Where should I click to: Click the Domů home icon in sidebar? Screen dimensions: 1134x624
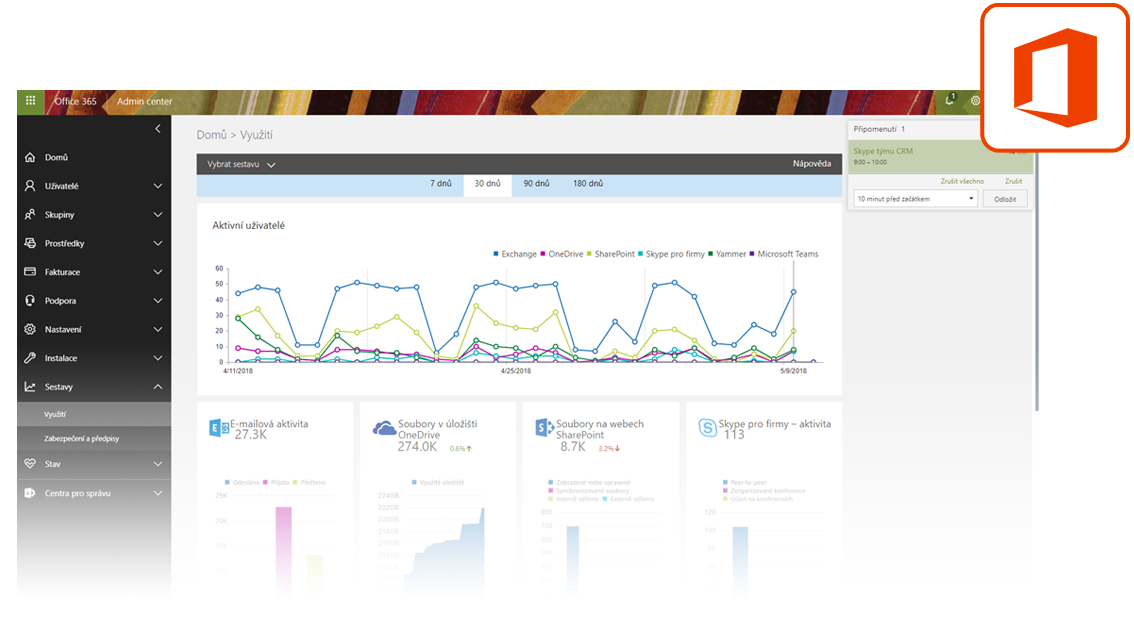(30, 157)
